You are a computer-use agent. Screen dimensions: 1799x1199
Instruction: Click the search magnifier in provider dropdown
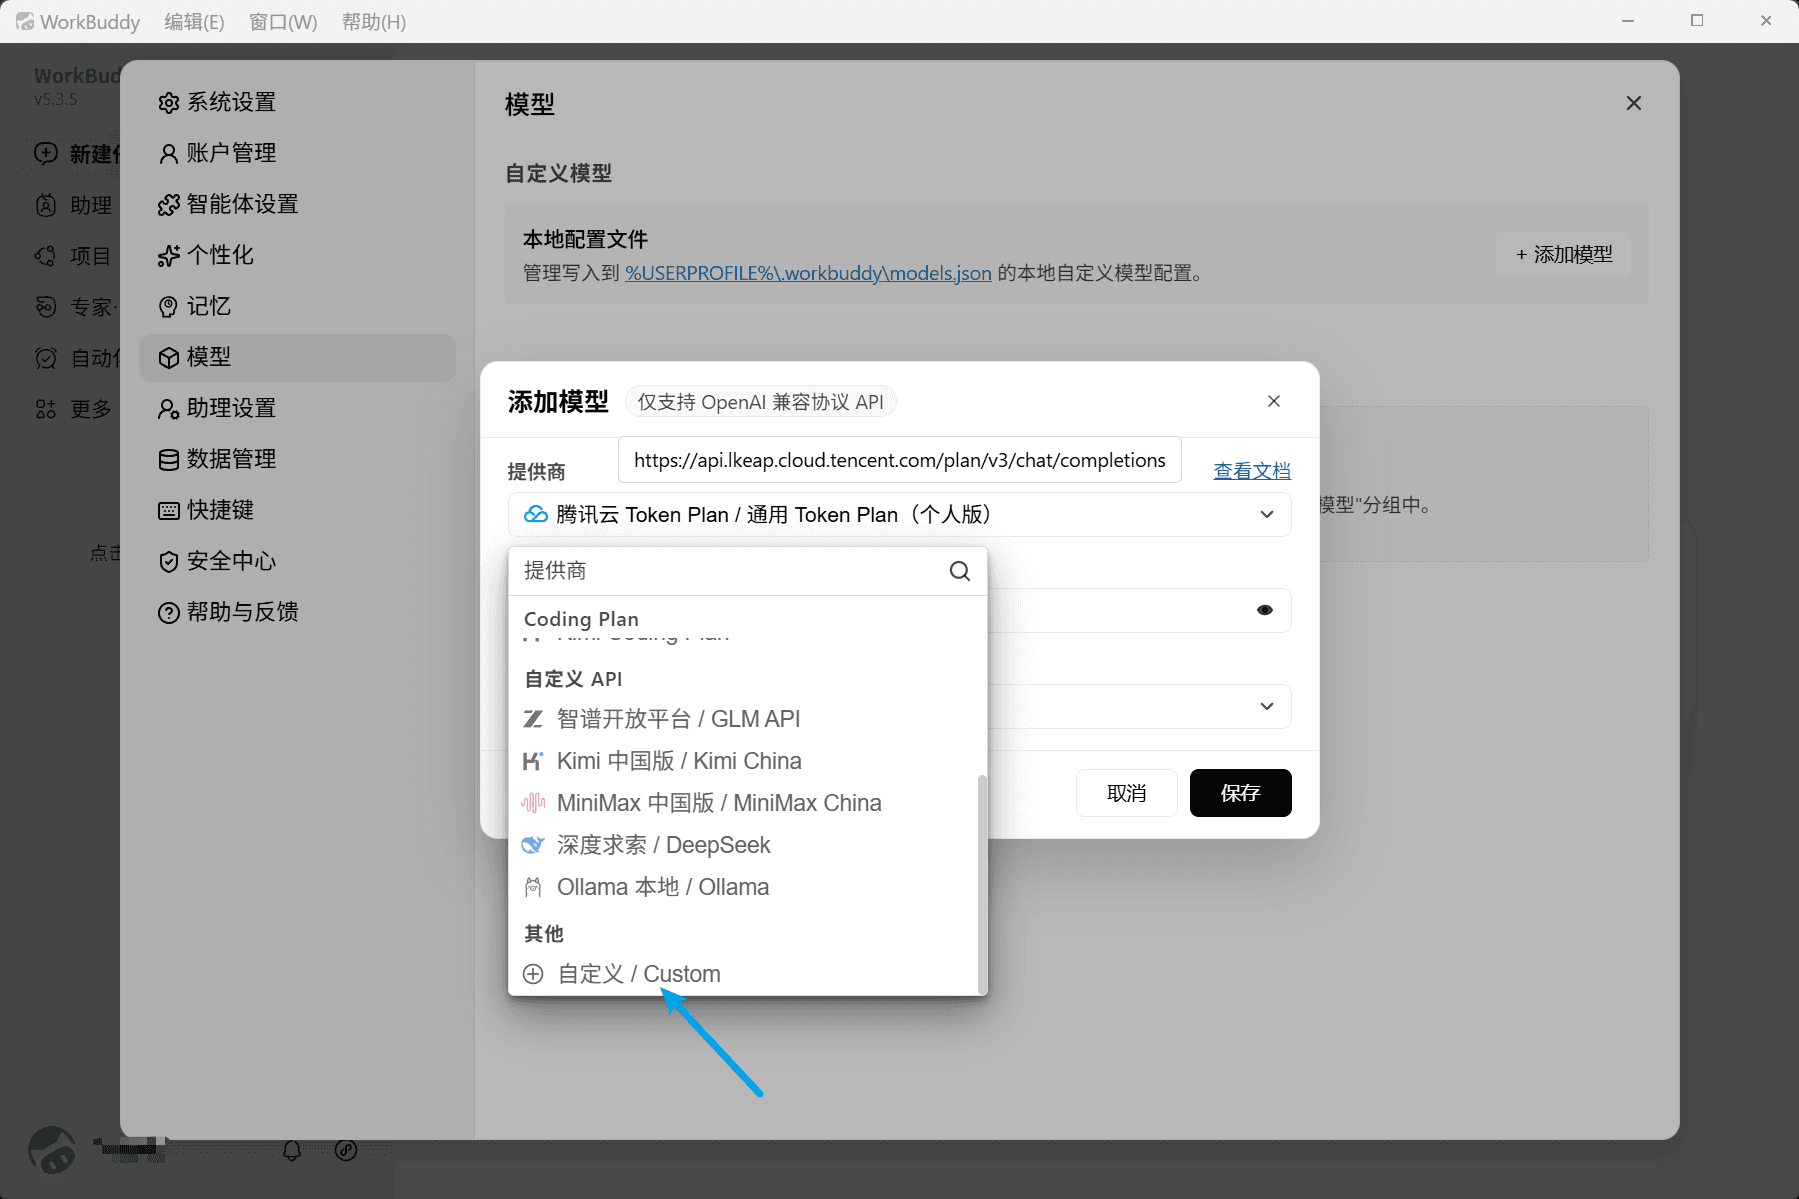[x=960, y=571]
